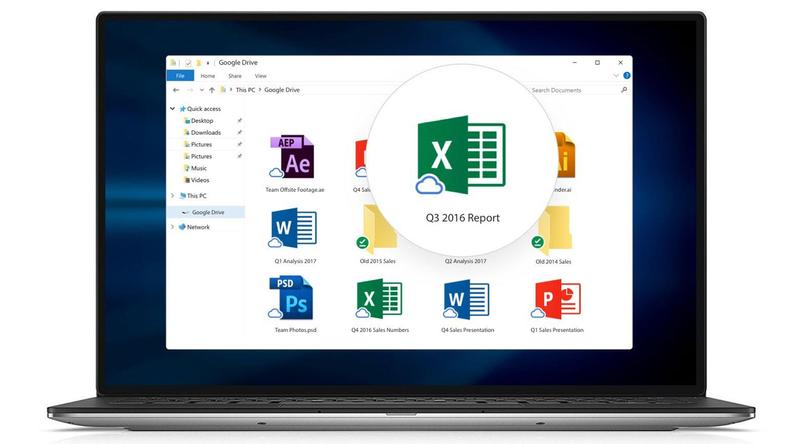Click the cloud badge on Q3 2016 Report

[429, 184]
